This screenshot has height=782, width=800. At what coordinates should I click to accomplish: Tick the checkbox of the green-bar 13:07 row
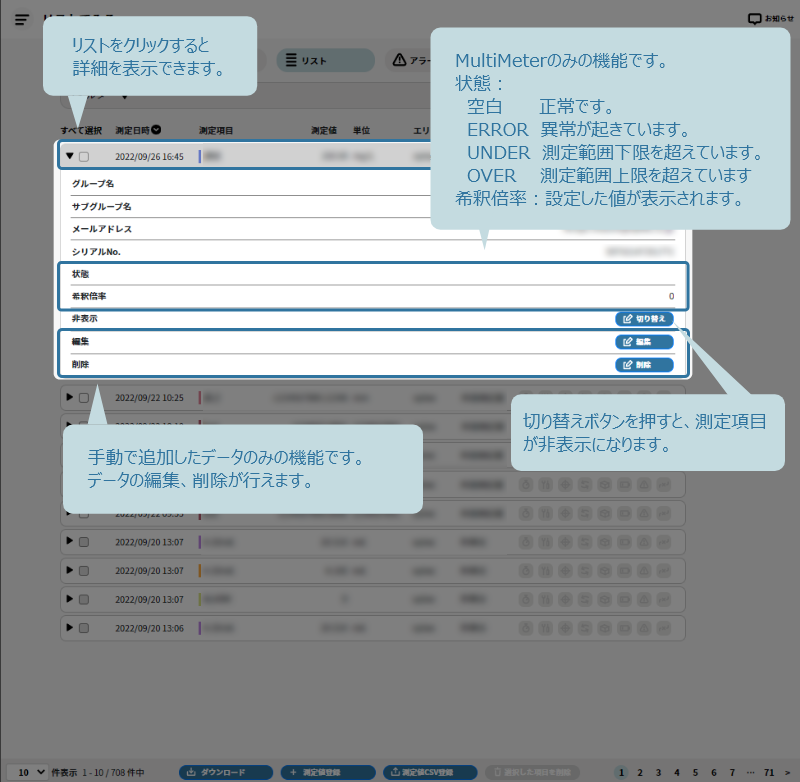click(x=84, y=599)
